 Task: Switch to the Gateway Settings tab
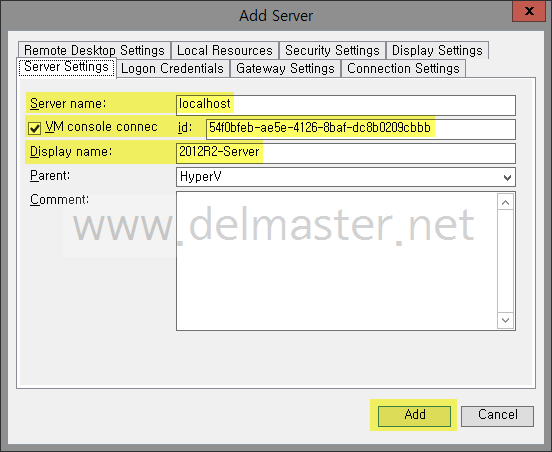(x=285, y=68)
